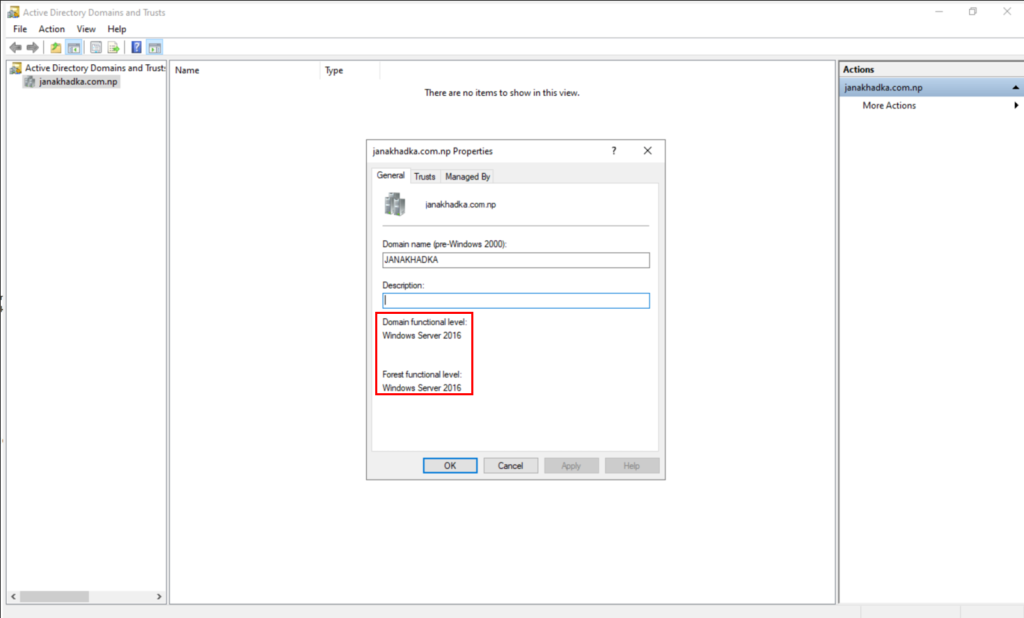Click 'There are no items to show' text
The width and height of the screenshot is (1024, 618).
point(502,93)
